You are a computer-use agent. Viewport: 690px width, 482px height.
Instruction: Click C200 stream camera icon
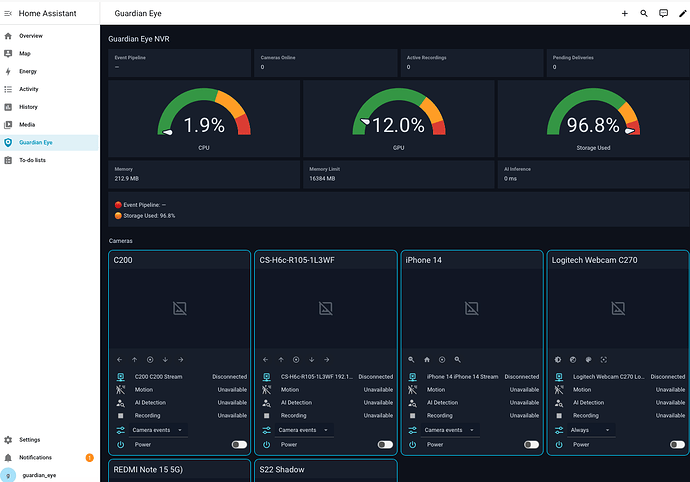click(121, 377)
